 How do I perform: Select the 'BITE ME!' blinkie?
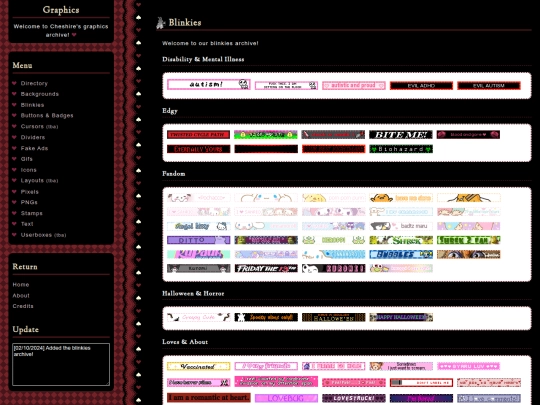[x=401, y=135]
